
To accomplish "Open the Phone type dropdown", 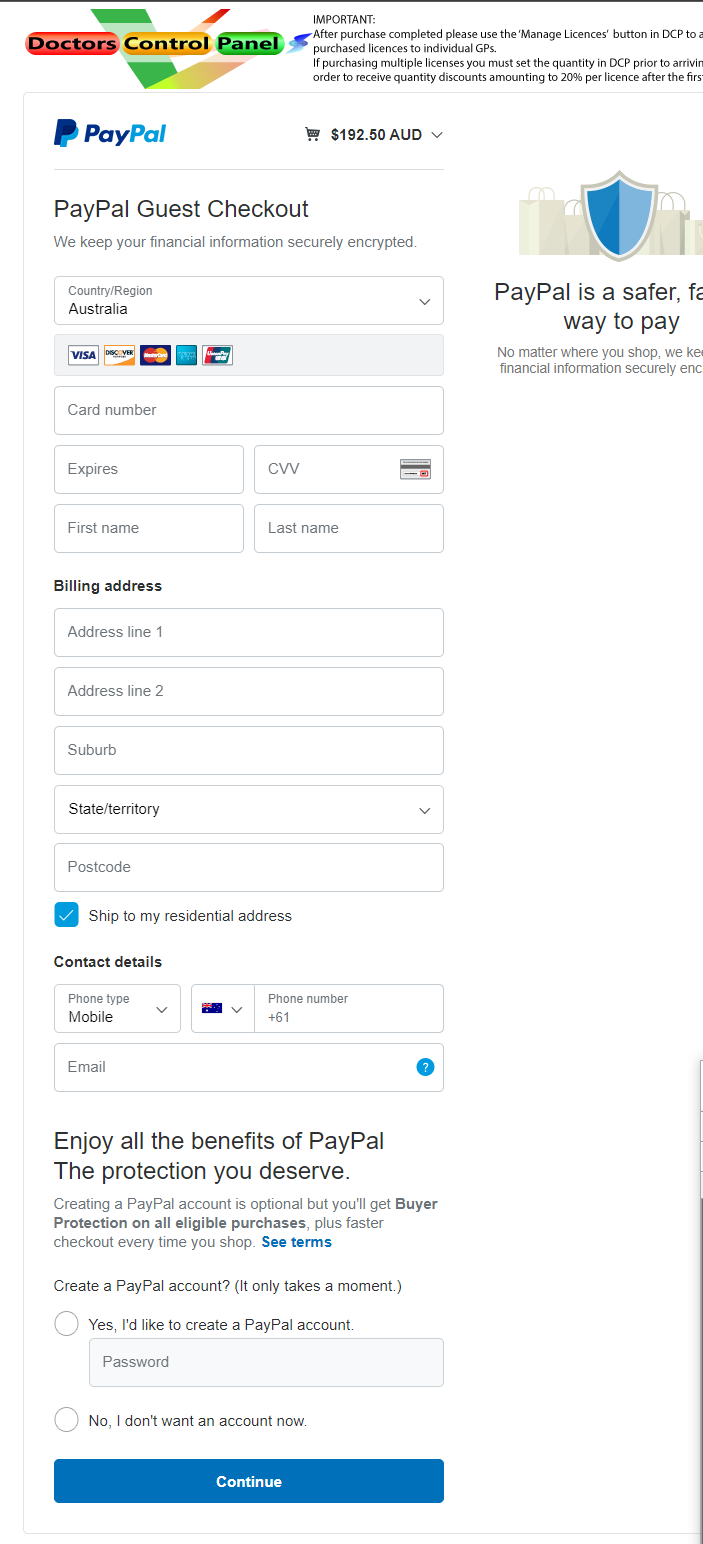I will pos(117,1008).
